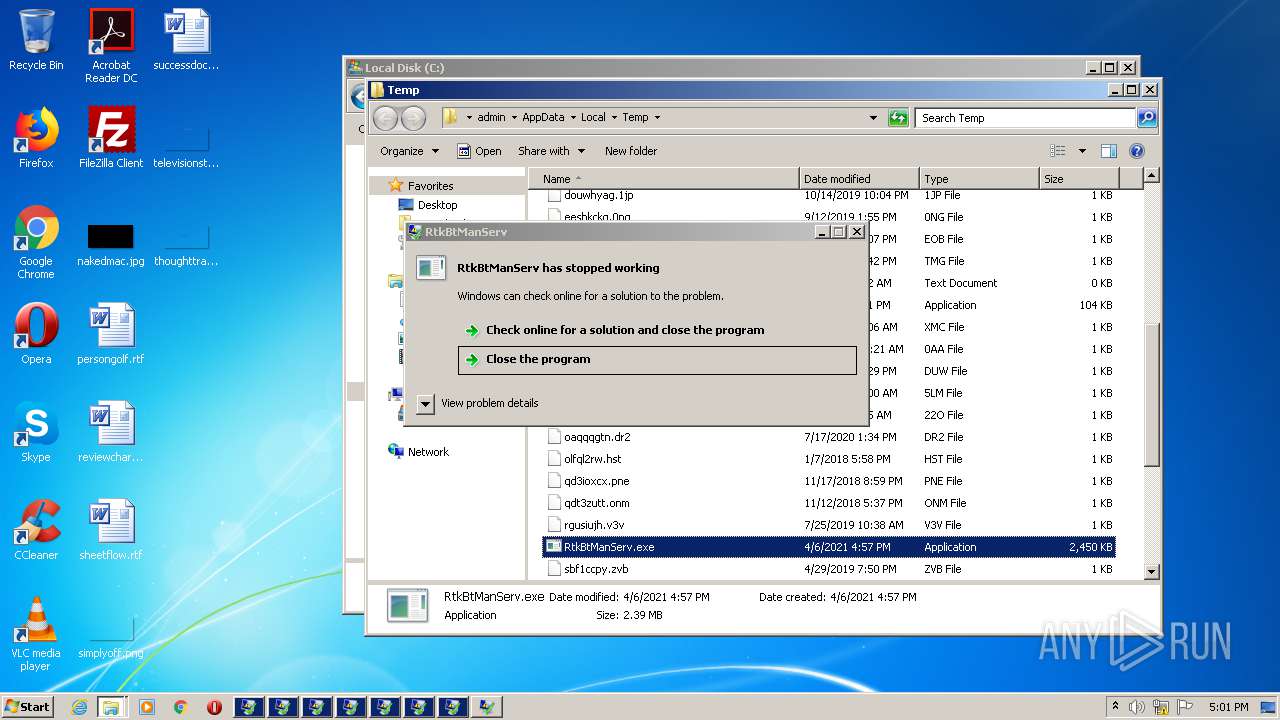This screenshot has width=1280, height=720.
Task: Select olfql2rw.hst file
Action: coord(592,459)
